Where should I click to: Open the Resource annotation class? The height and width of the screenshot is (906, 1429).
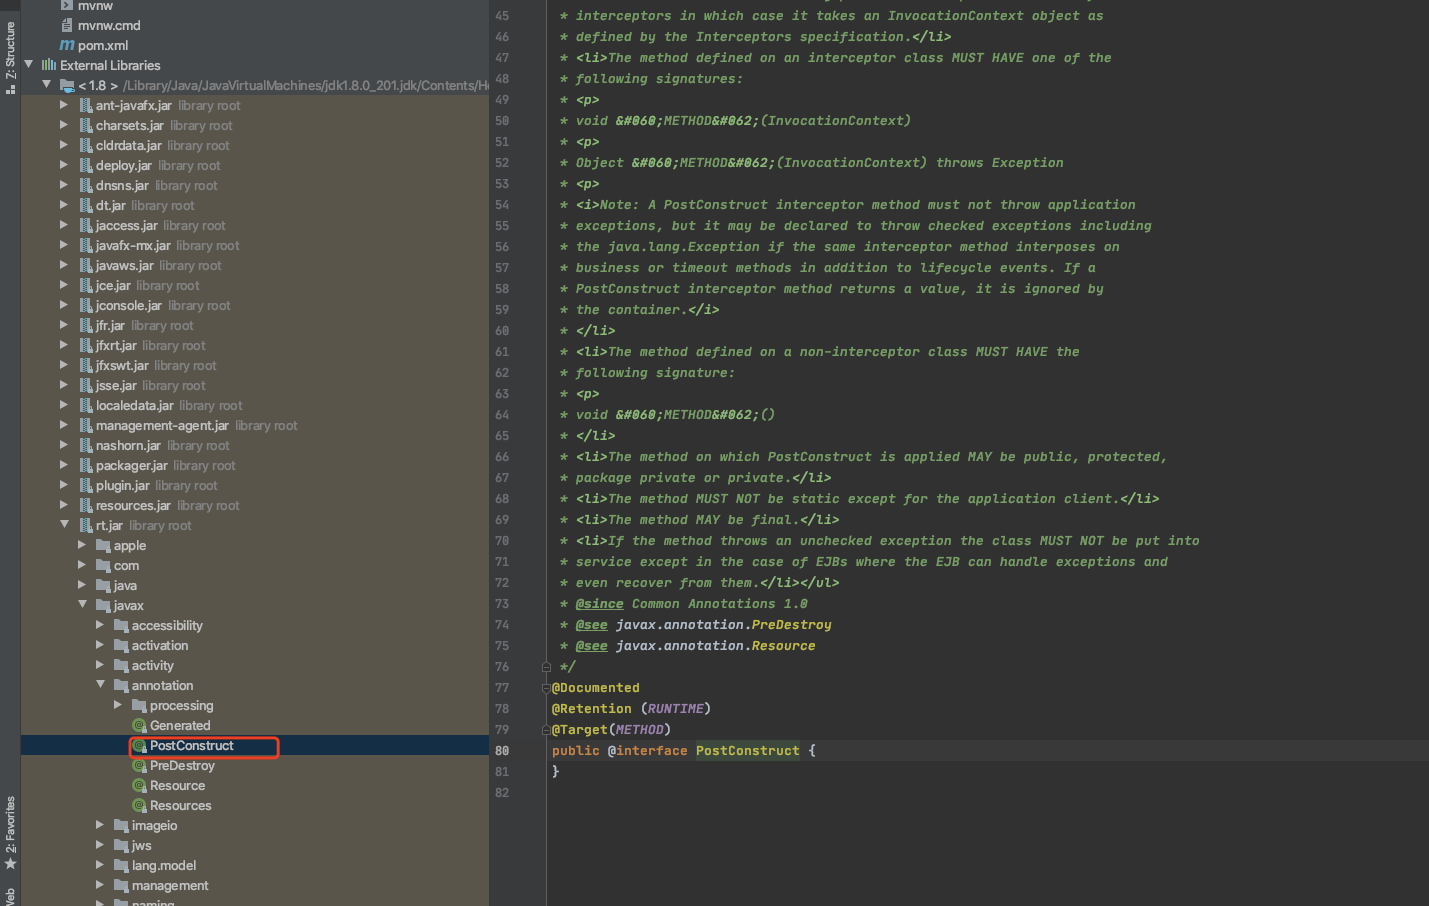[x=177, y=786]
